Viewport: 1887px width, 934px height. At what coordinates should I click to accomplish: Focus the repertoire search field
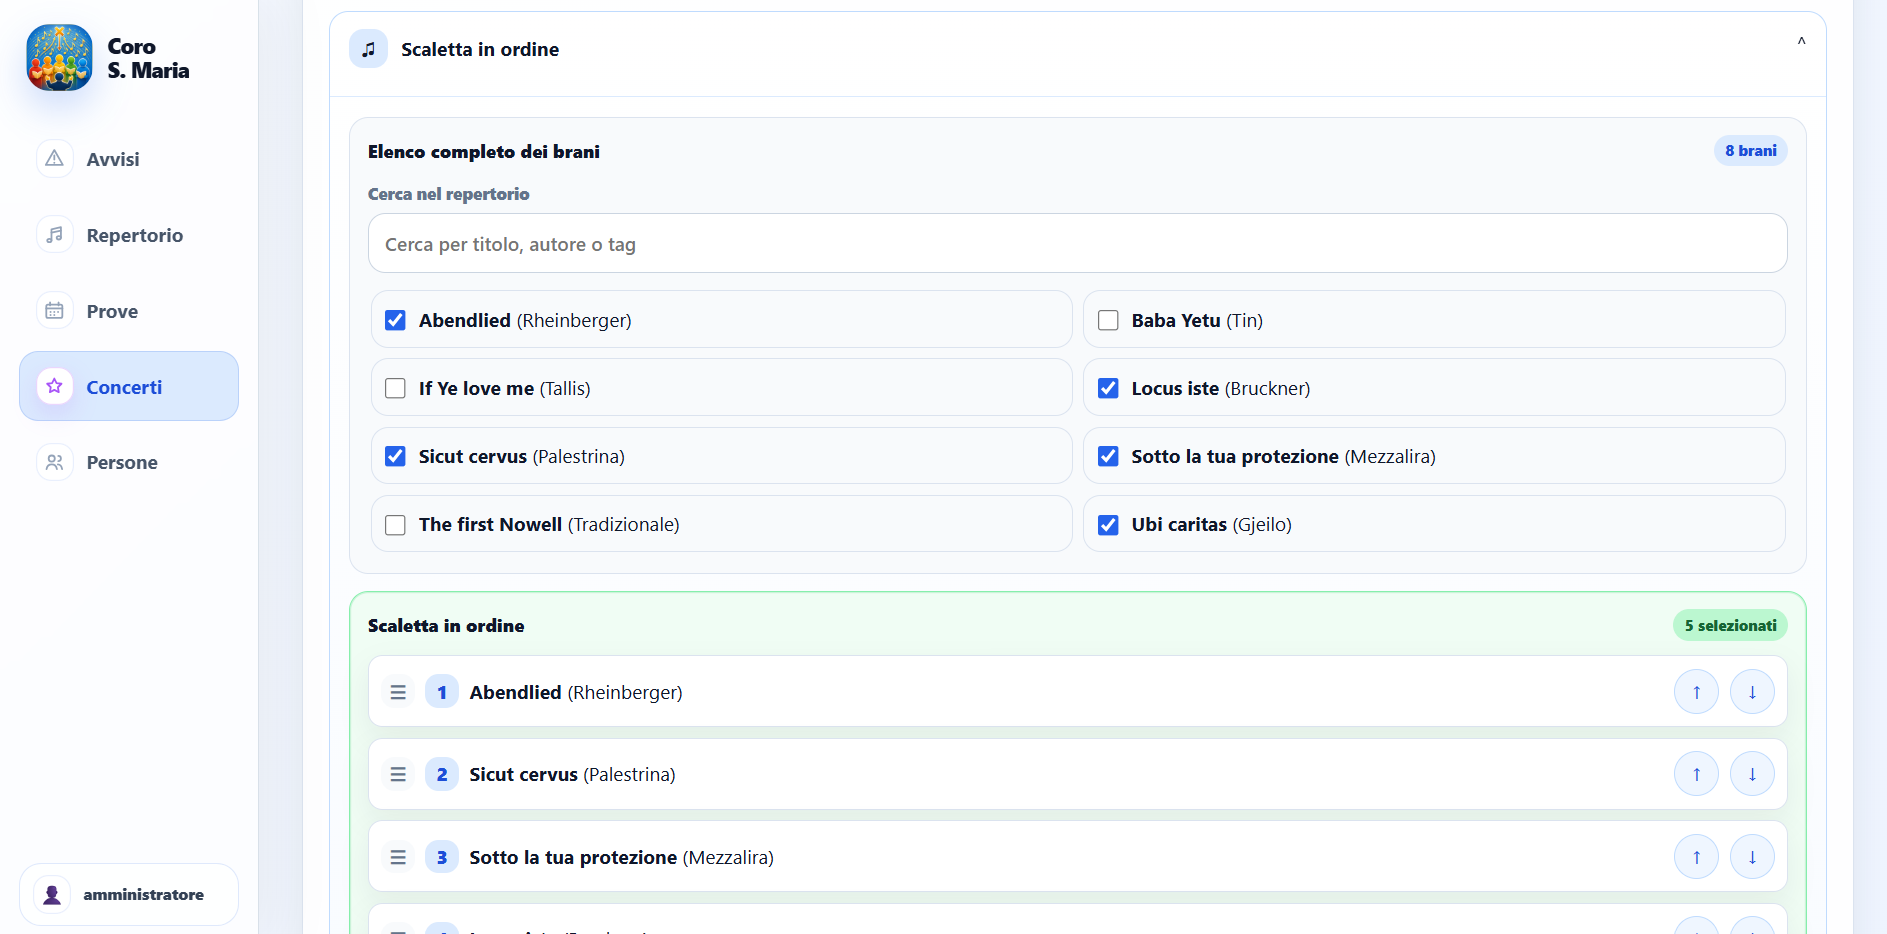pyautogui.click(x=1077, y=243)
